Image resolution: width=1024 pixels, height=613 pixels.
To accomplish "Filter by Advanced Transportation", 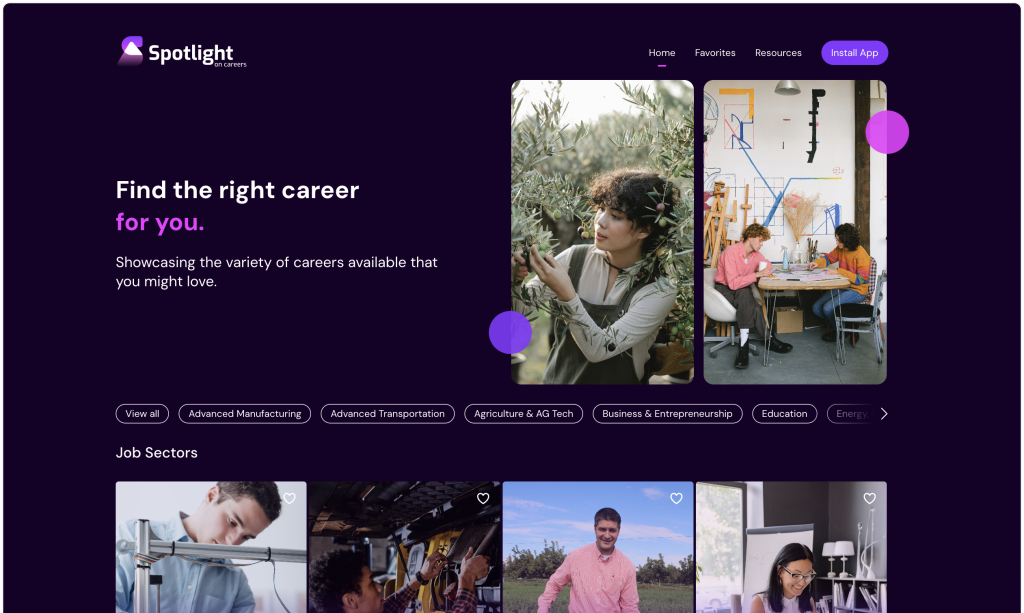I will click(x=387, y=414).
